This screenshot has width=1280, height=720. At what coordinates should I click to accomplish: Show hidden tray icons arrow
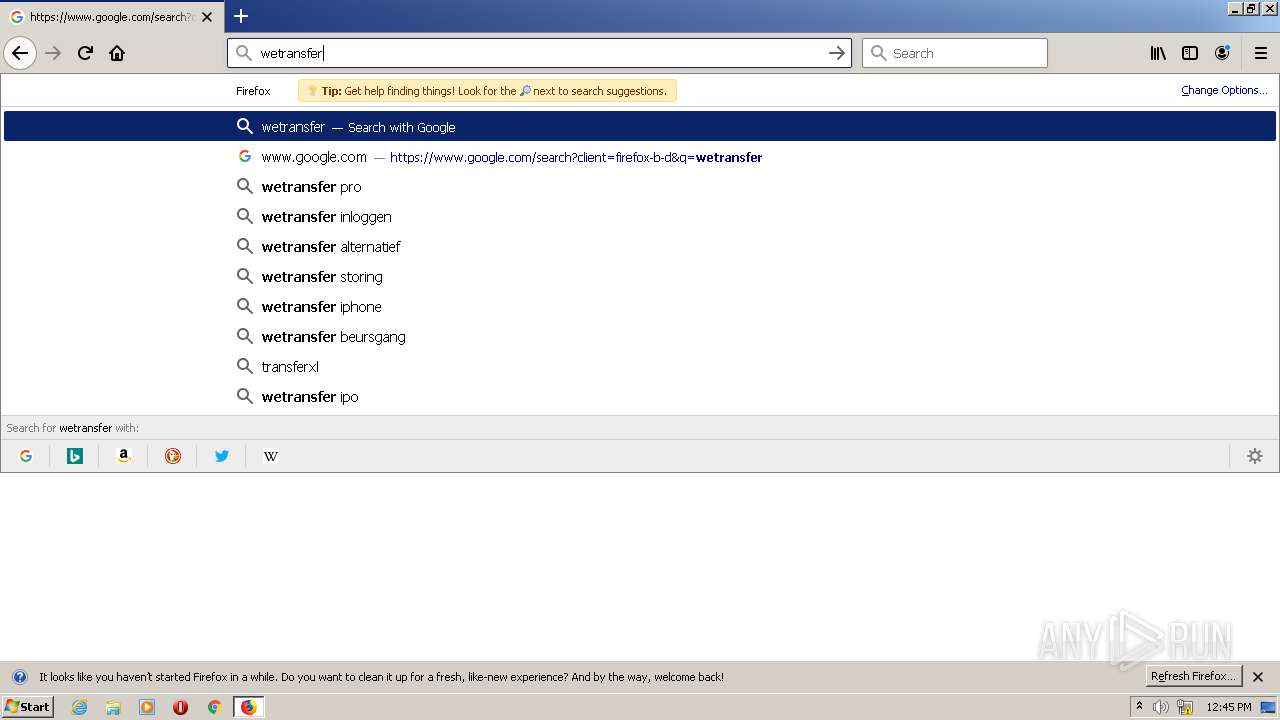coord(1139,707)
